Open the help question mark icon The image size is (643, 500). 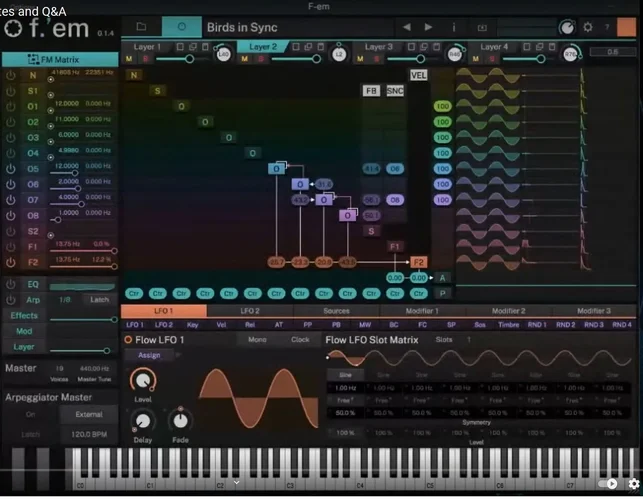pyautogui.click(x=607, y=27)
